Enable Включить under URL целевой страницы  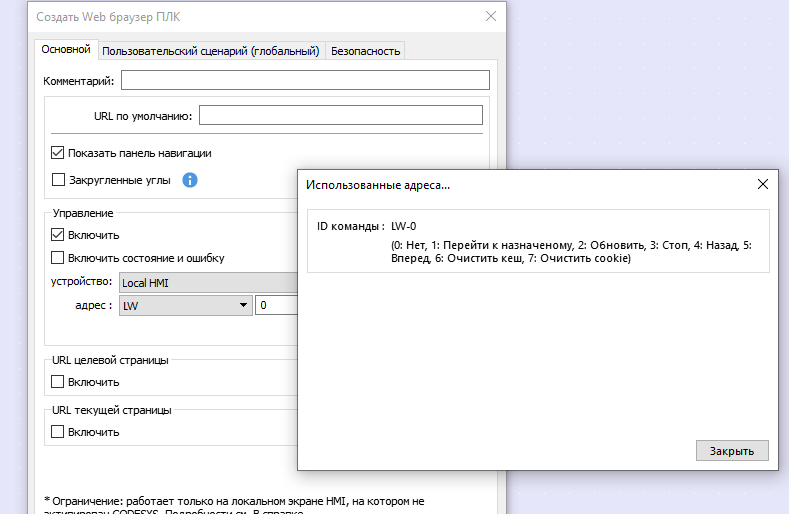[x=57, y=382]
